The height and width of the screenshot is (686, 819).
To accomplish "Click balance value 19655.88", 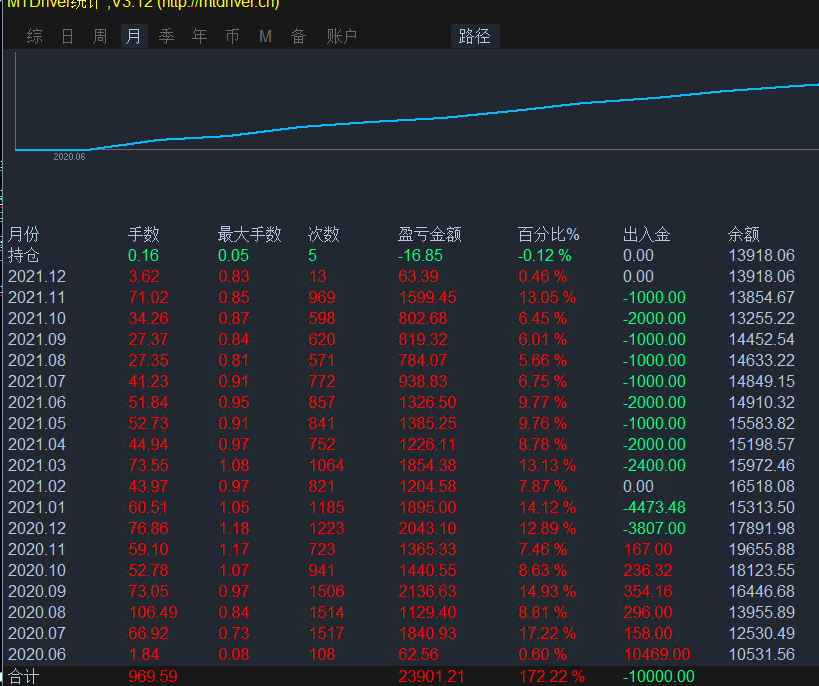I will tap(762, 549).
